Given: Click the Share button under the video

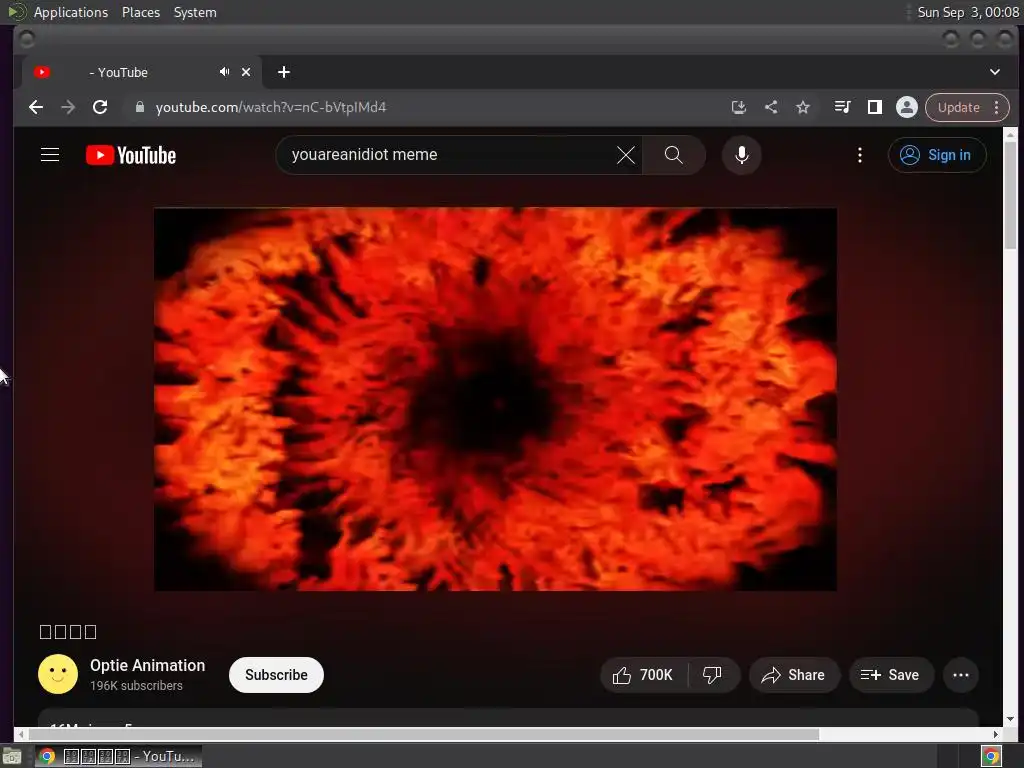Looking at the screenshot, I should pos(793,675).
